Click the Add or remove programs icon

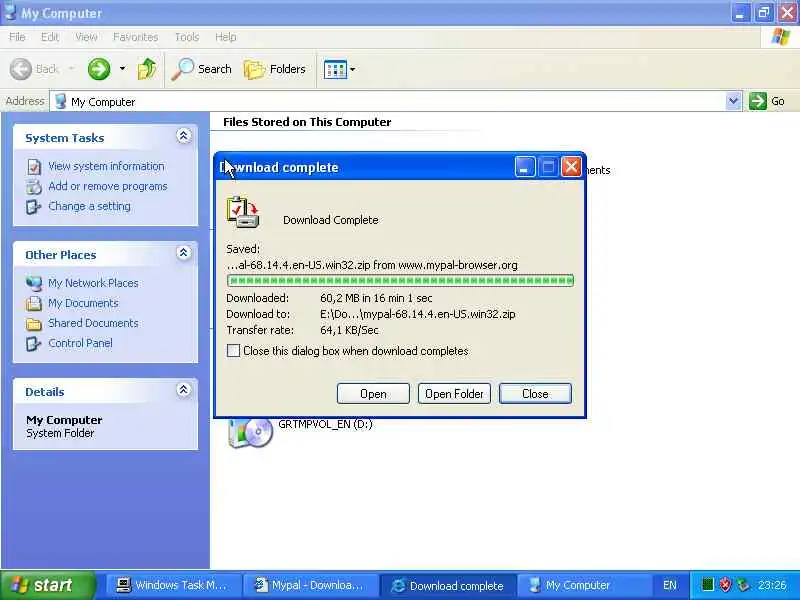tap(34, 187)
